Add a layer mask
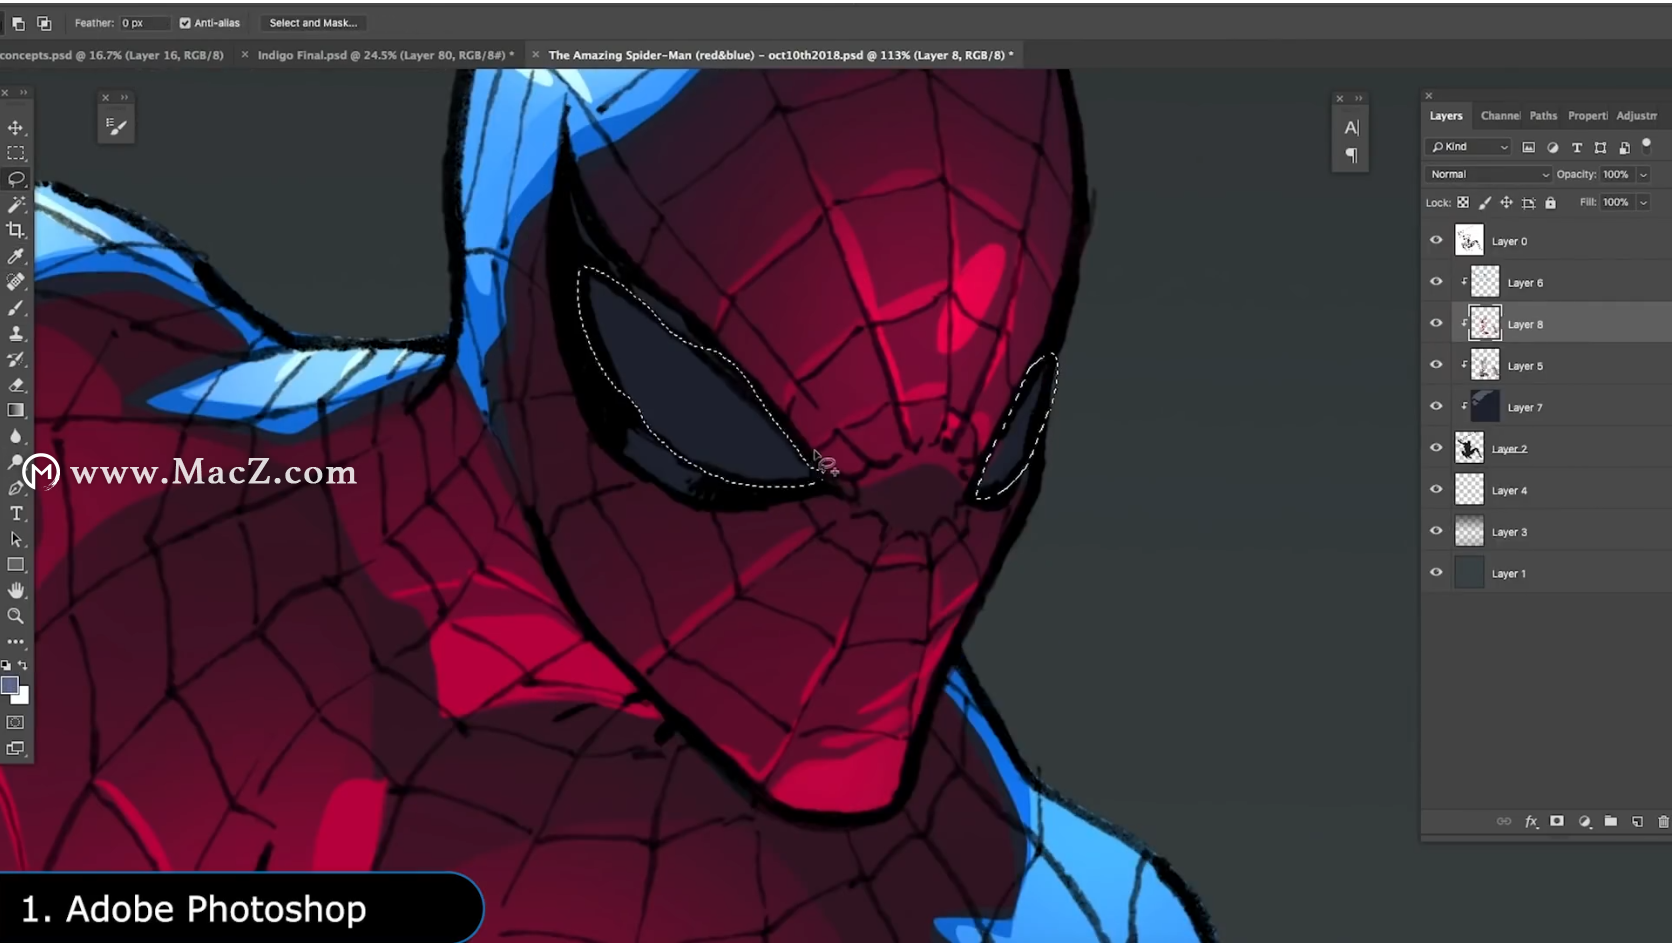Image resolution: width=1672 pixels, height=943 pixels. point(1557,821)
